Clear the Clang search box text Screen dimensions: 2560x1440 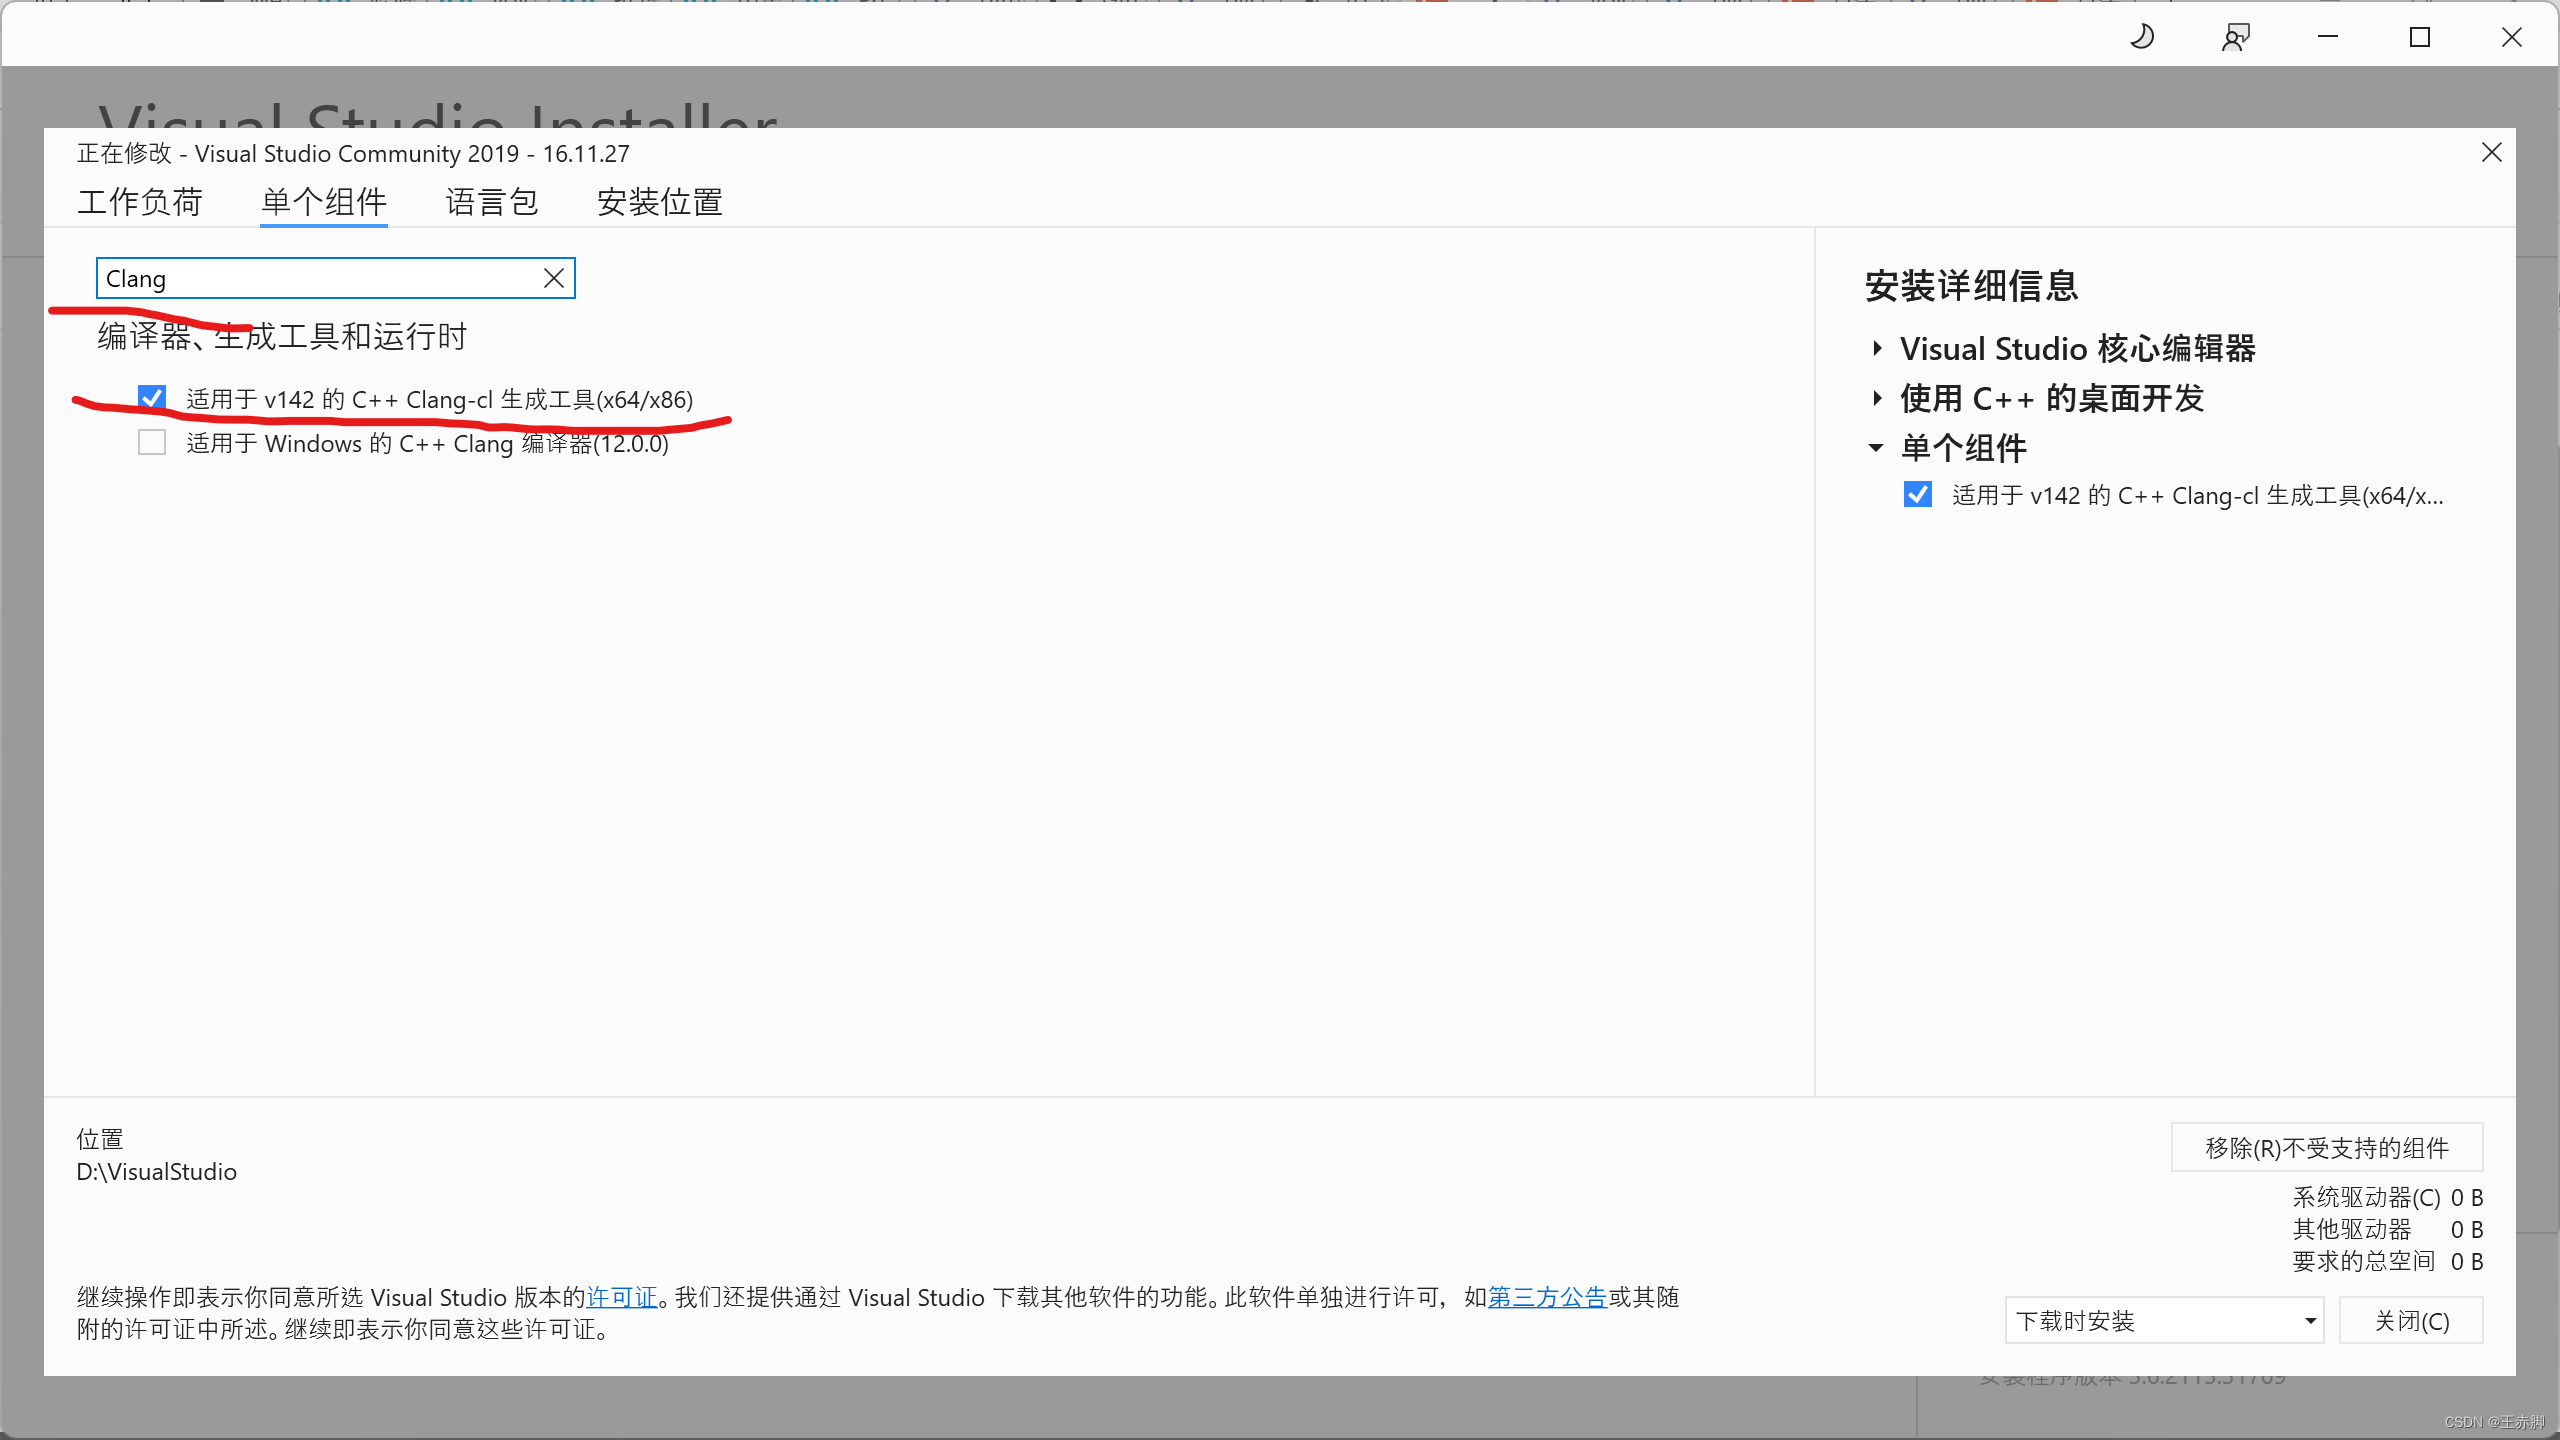(x=554, y=278)
